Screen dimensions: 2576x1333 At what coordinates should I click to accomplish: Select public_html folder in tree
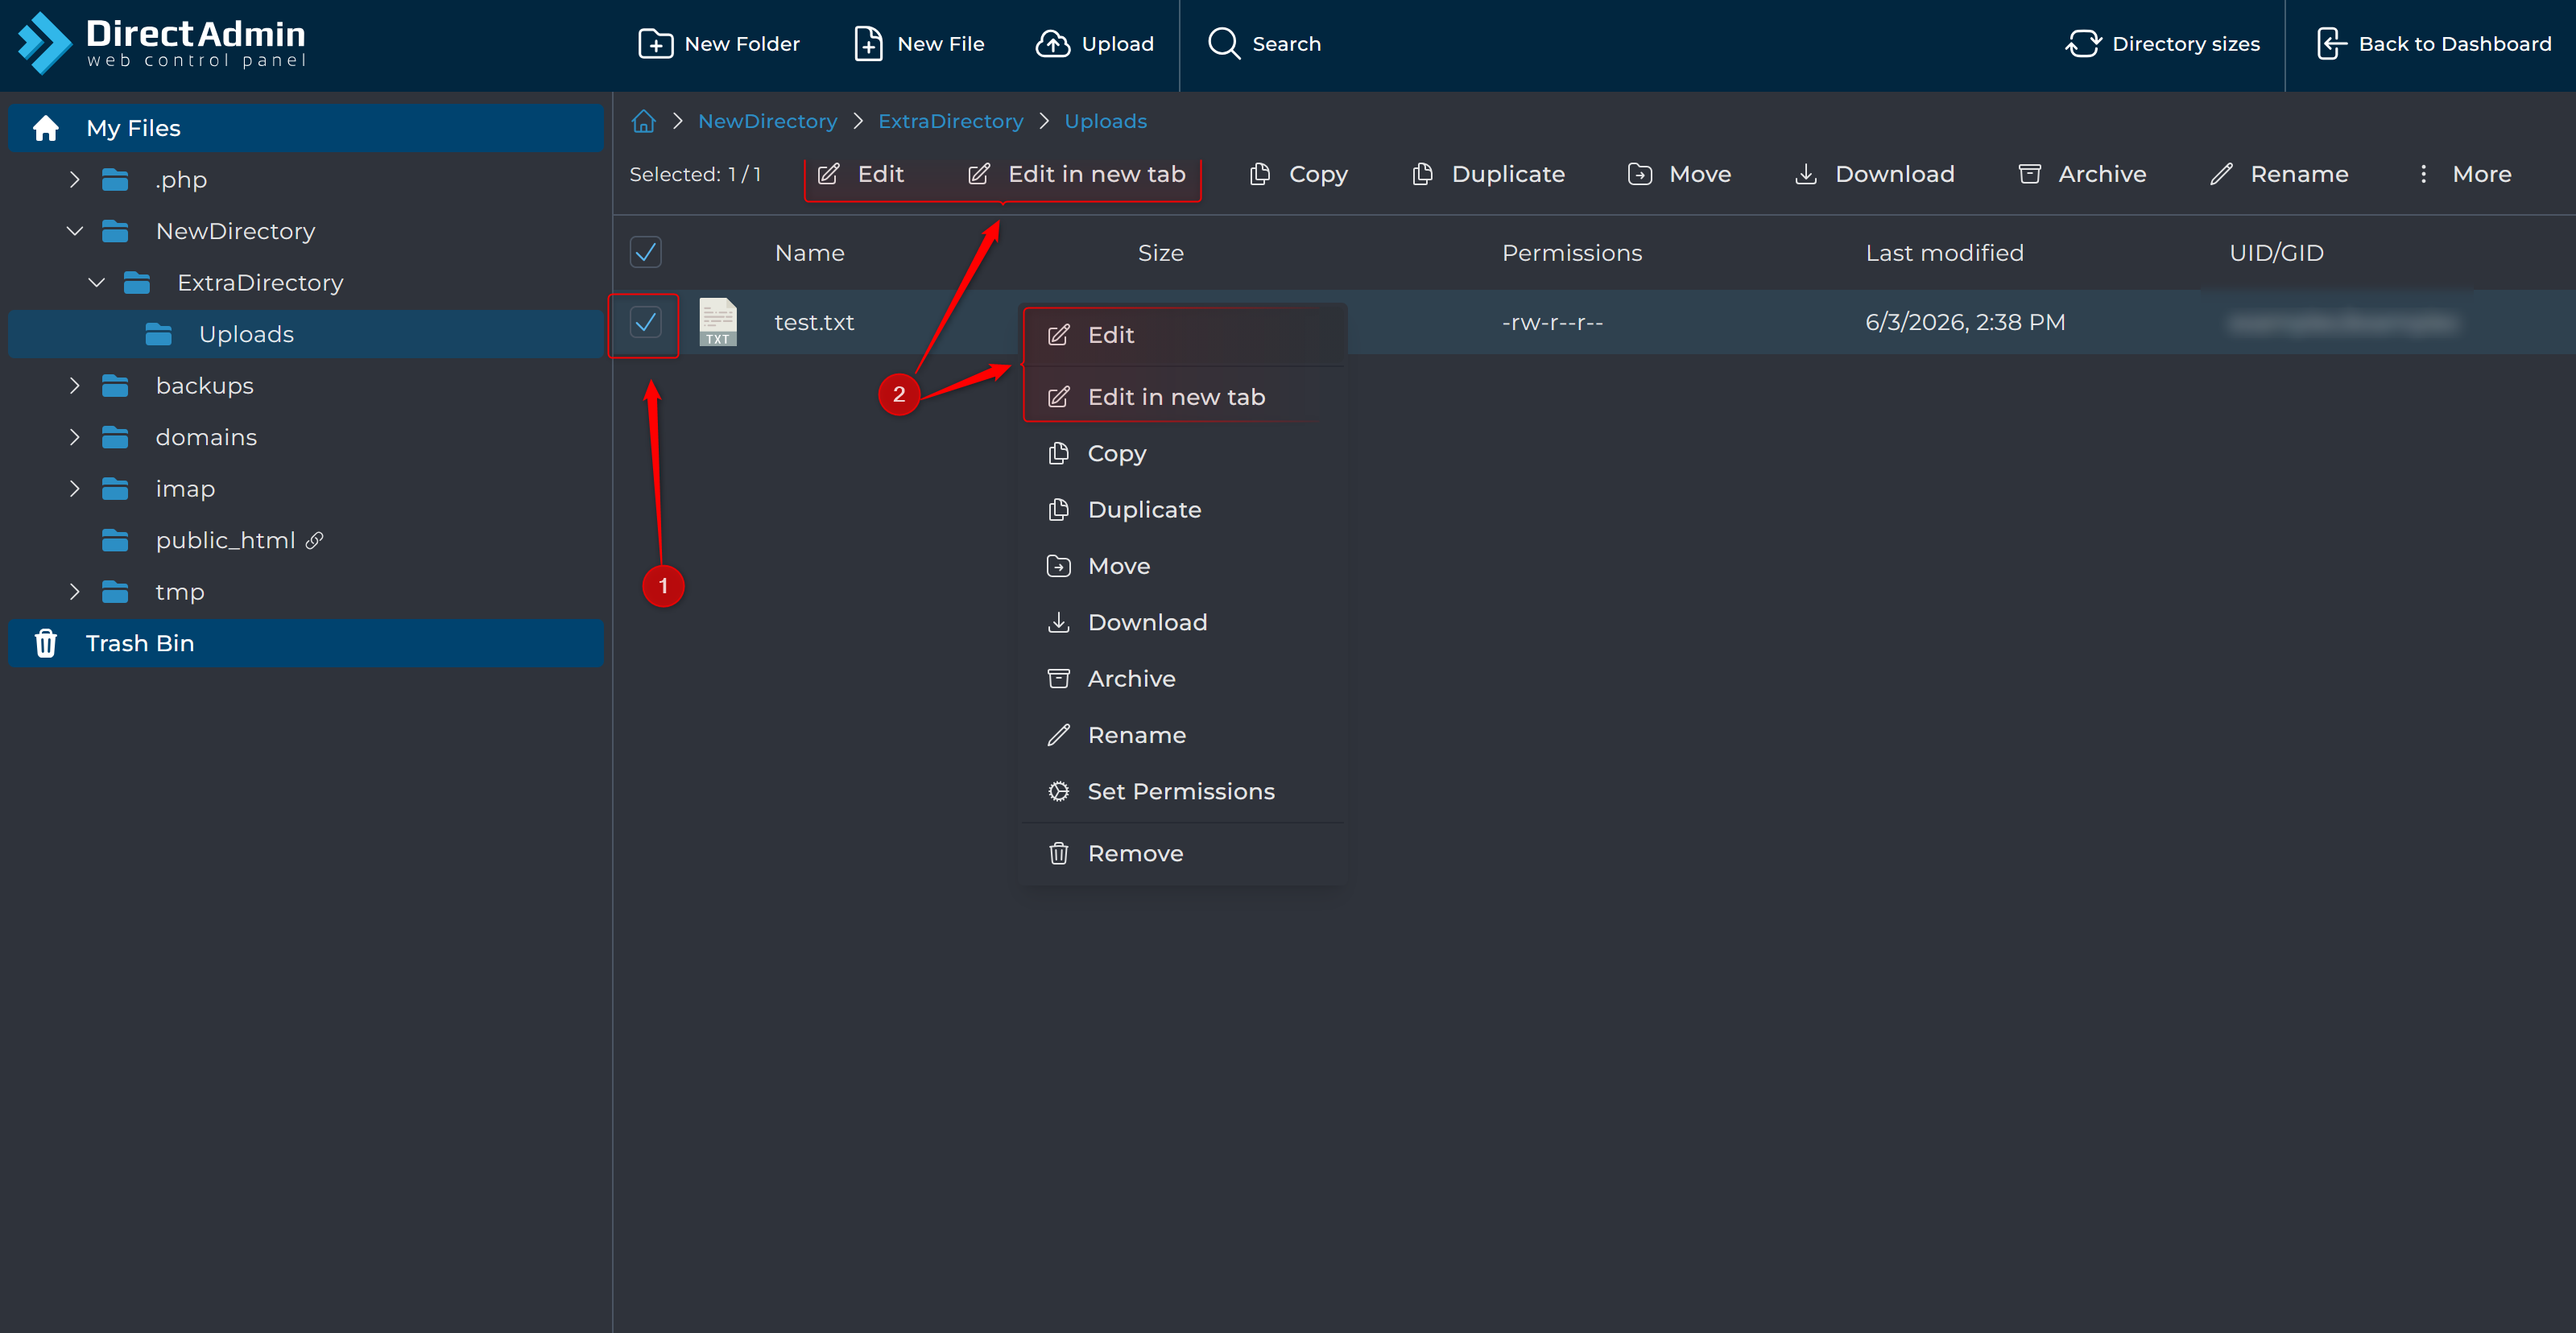coord(225,540)
